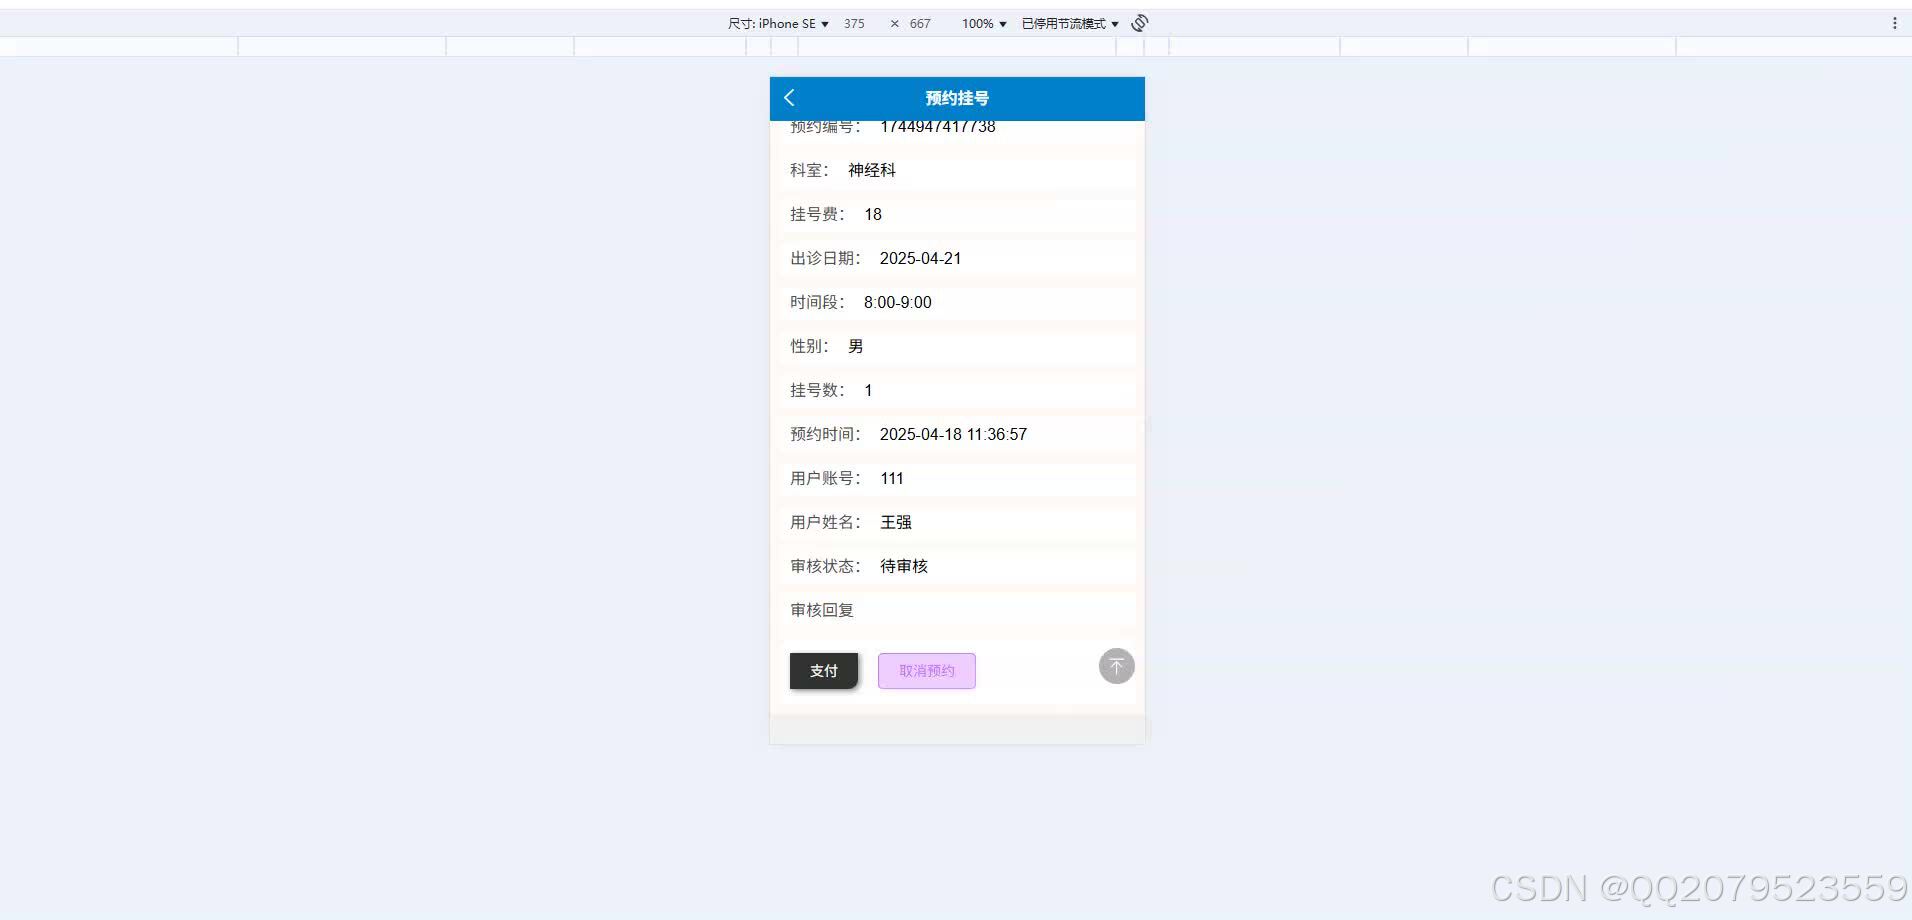Tap the scroll-to-top round icon
Screen dimensions: 1912x920
tap(1116, 666)
